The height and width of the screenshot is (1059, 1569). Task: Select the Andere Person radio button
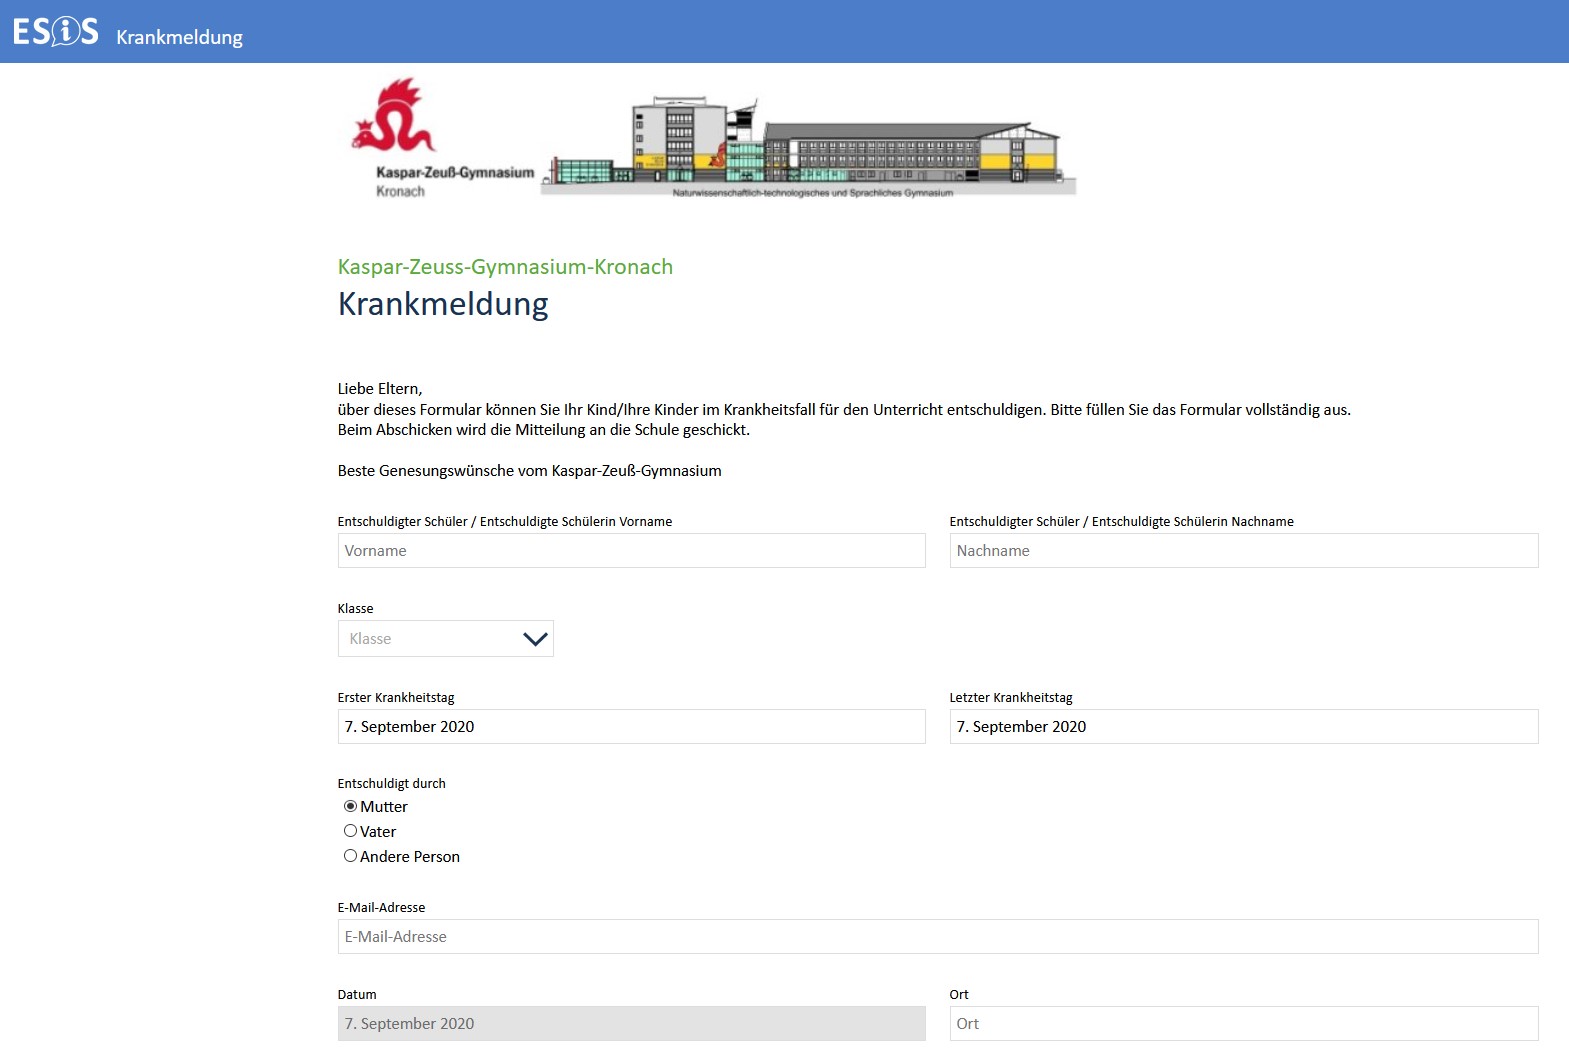[350, 856]
